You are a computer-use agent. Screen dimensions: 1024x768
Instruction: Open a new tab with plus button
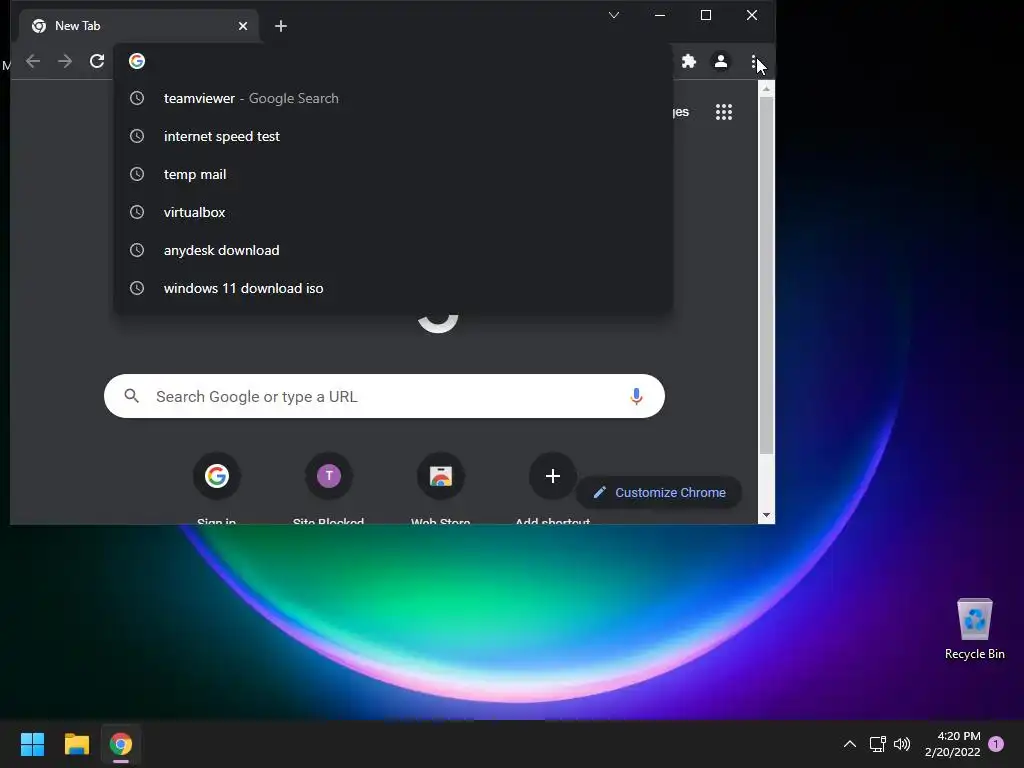click(x=281, y=26)
